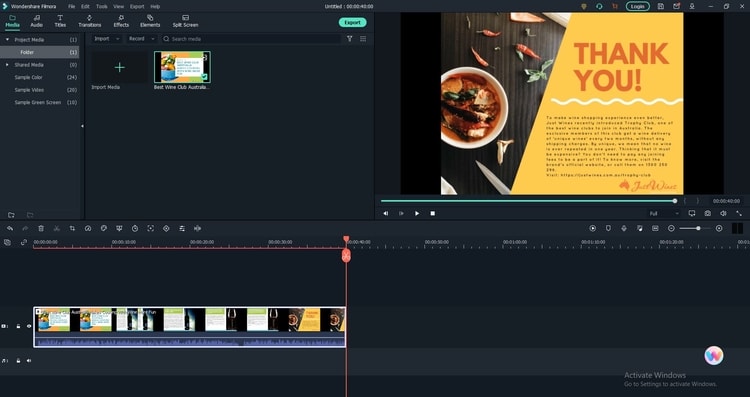
Task: Open the Duration stopwatch icon
Action: pyautogui.click(x=135, y=229)
